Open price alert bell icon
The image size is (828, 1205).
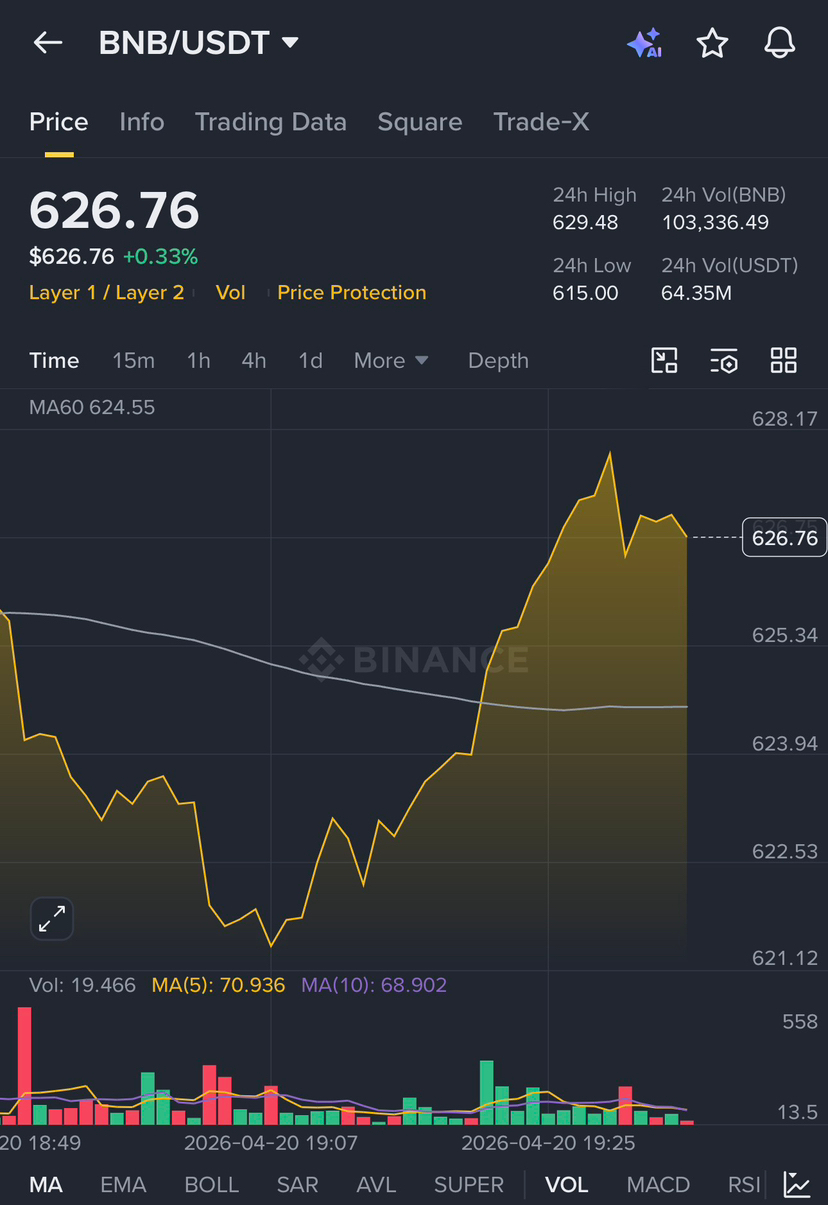(x=780, y=42)
